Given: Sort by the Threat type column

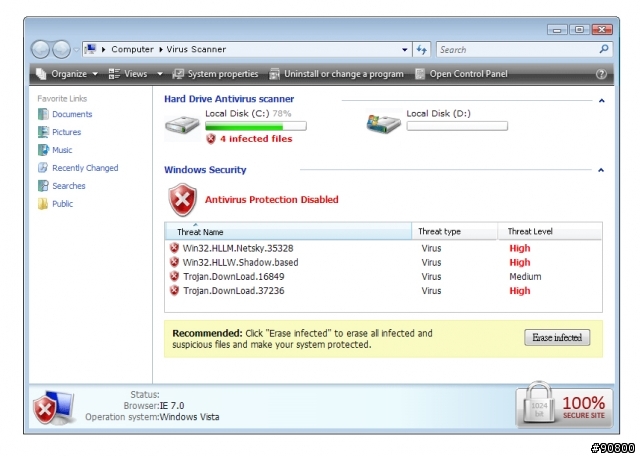Looking at the screenshot, I should tap(455, 231).
